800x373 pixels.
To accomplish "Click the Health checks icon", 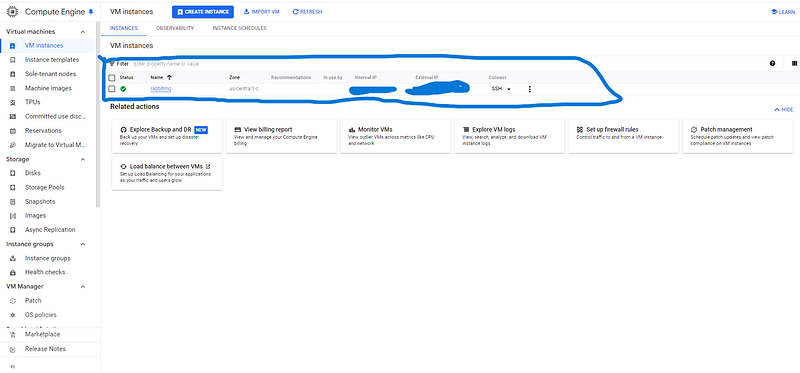I will (13, 272).
